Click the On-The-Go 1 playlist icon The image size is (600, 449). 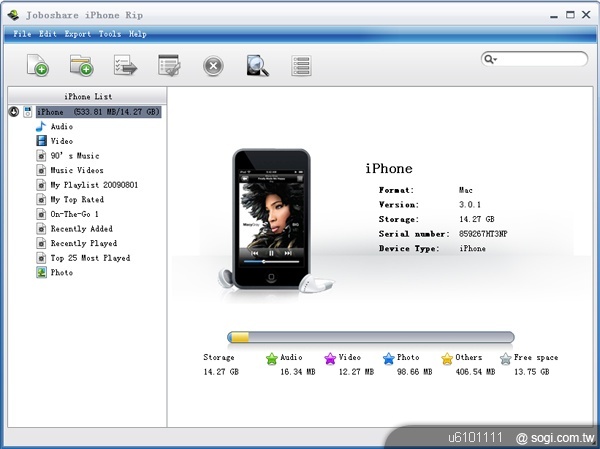[41, 214]
